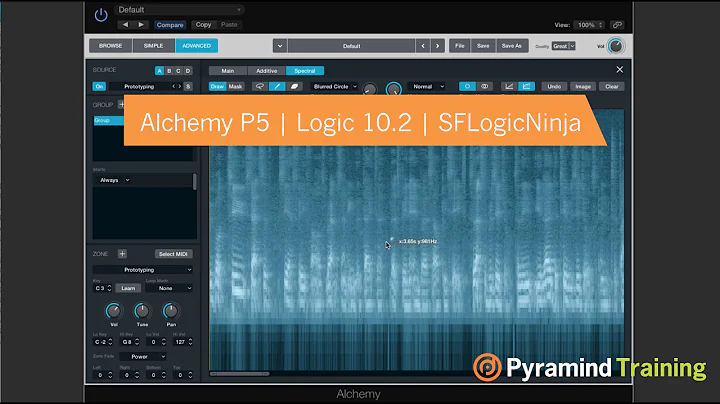720x404 pixels.
Task: Select the eraser tool
Action: tap(294, 86)
